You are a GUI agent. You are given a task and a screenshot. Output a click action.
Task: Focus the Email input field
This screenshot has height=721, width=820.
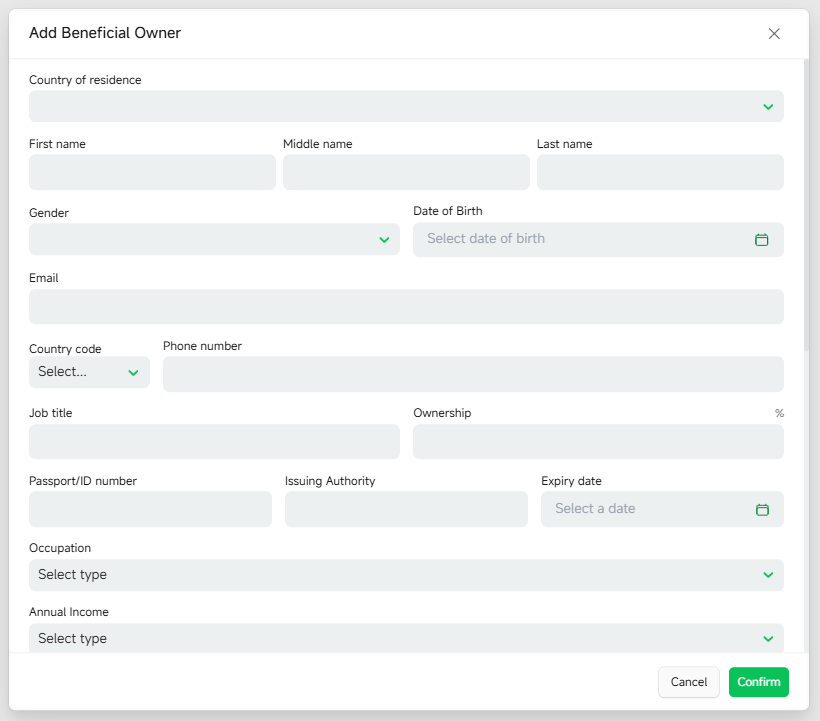(406, 306)
